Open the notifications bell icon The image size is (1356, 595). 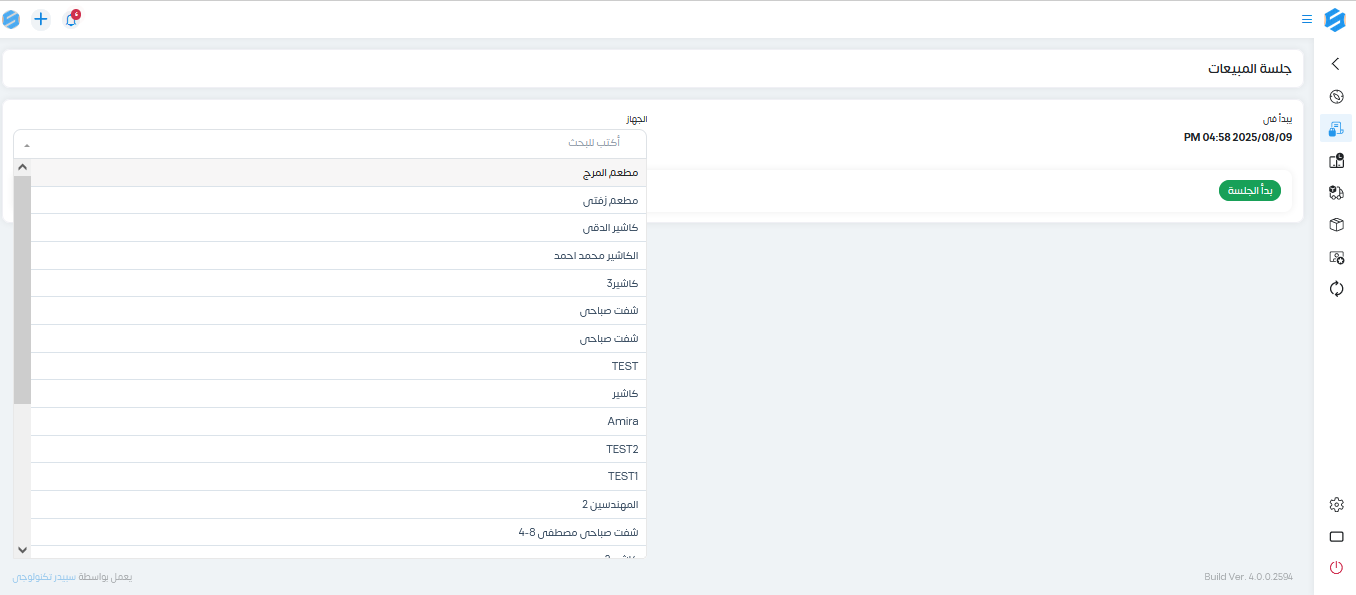click(x=71, y=19)
